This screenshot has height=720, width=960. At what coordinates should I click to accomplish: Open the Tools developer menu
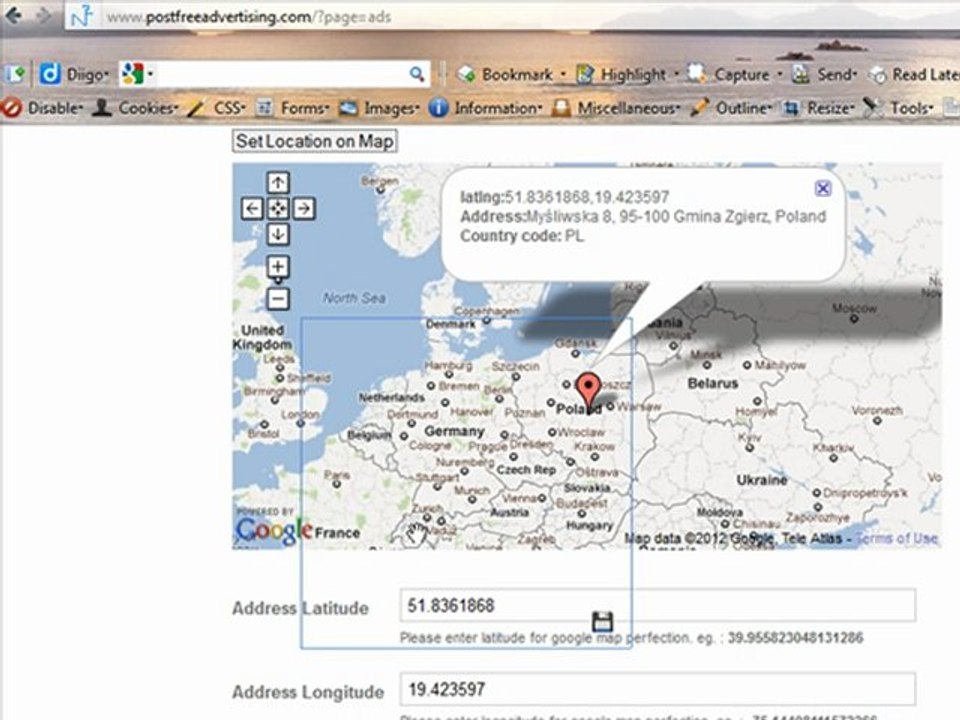(898, 108)
